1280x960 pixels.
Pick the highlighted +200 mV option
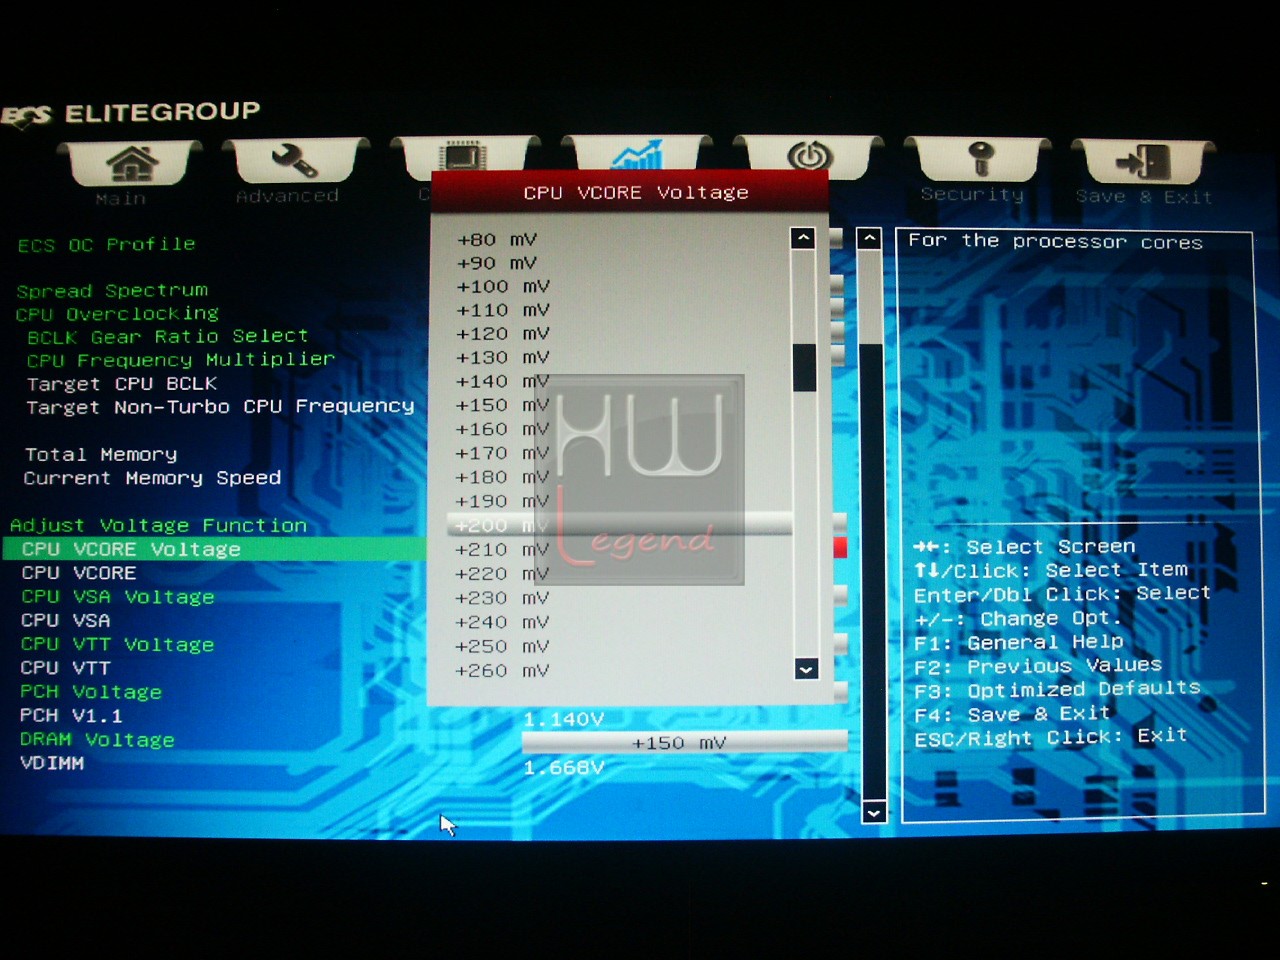click(619, 525)
